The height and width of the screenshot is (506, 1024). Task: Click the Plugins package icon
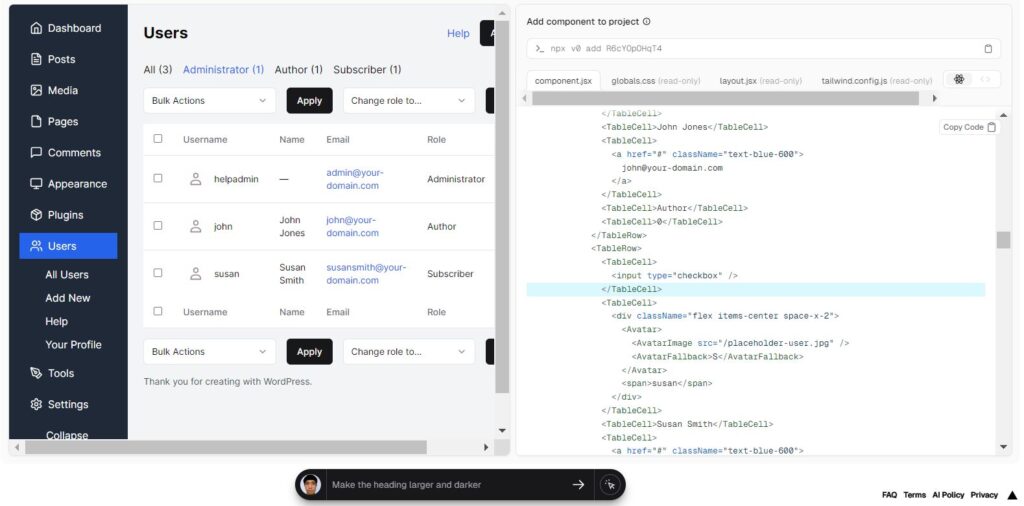tap(36, 215)
